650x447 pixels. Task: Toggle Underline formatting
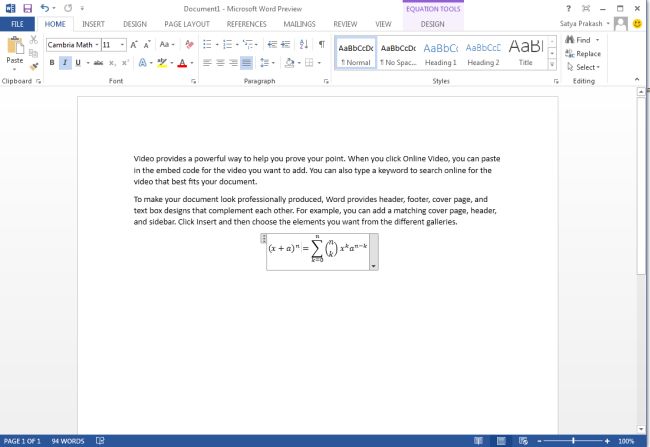coord(78,63)
